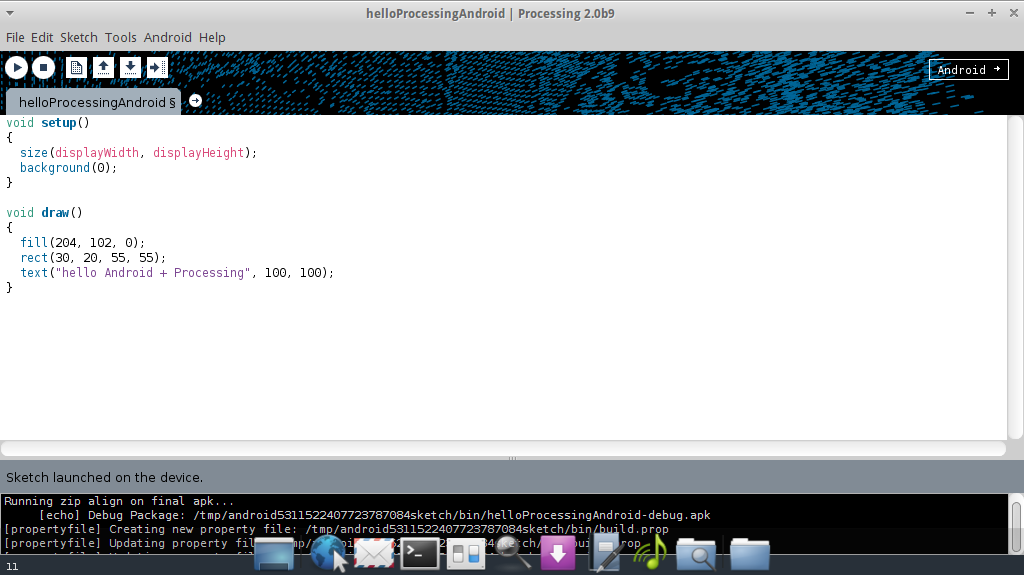Open the tab options arrow menu
The width and height of the screenshot is (1024, 575).
(196, 100)
